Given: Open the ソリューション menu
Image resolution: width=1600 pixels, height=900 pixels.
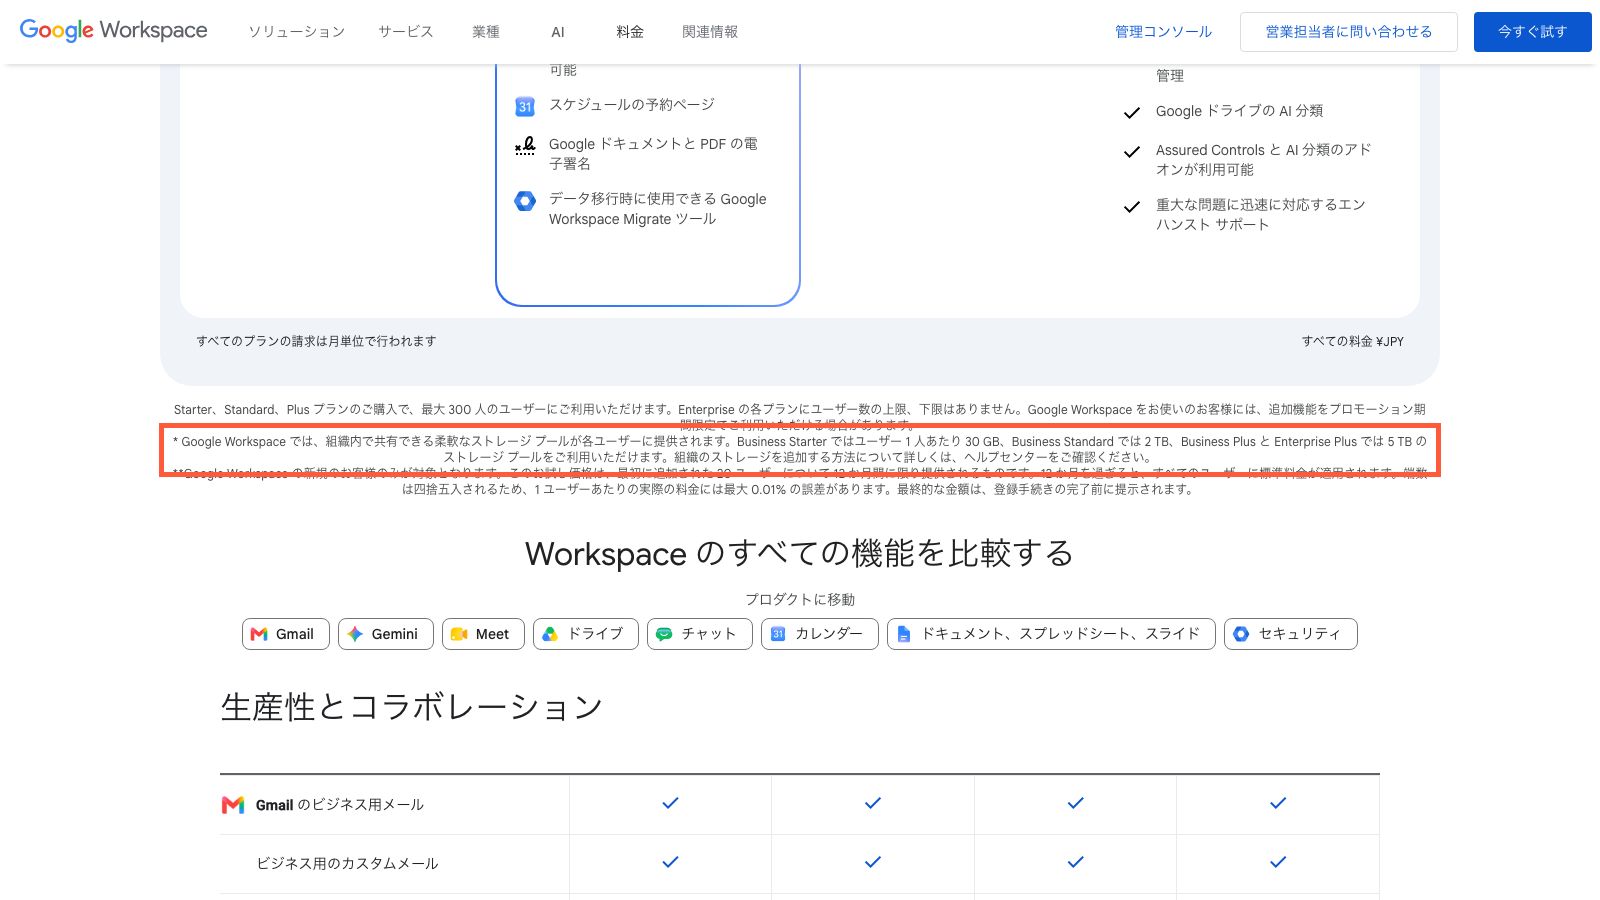Looking at the screenshot, I should pyautogui.click(x=296, y=32).
